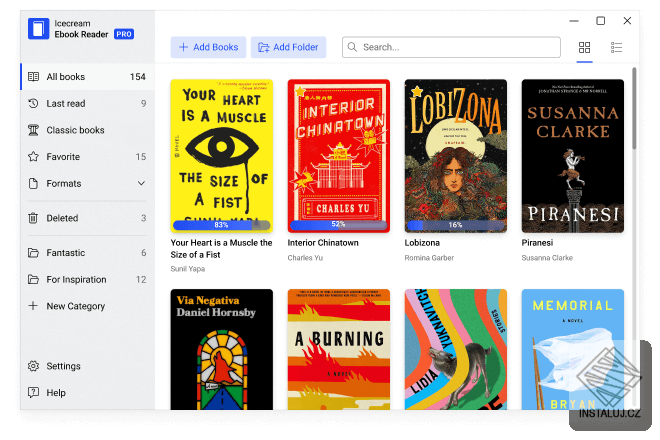Click the author name "Romina Garber"
Image resolution: width=660 pixels, height=440 pixels.
(429, 258)
